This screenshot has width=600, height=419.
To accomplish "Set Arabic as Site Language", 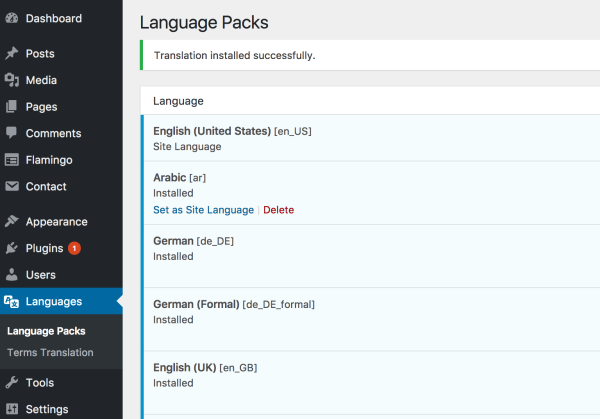I will click(x=203, y=210).
